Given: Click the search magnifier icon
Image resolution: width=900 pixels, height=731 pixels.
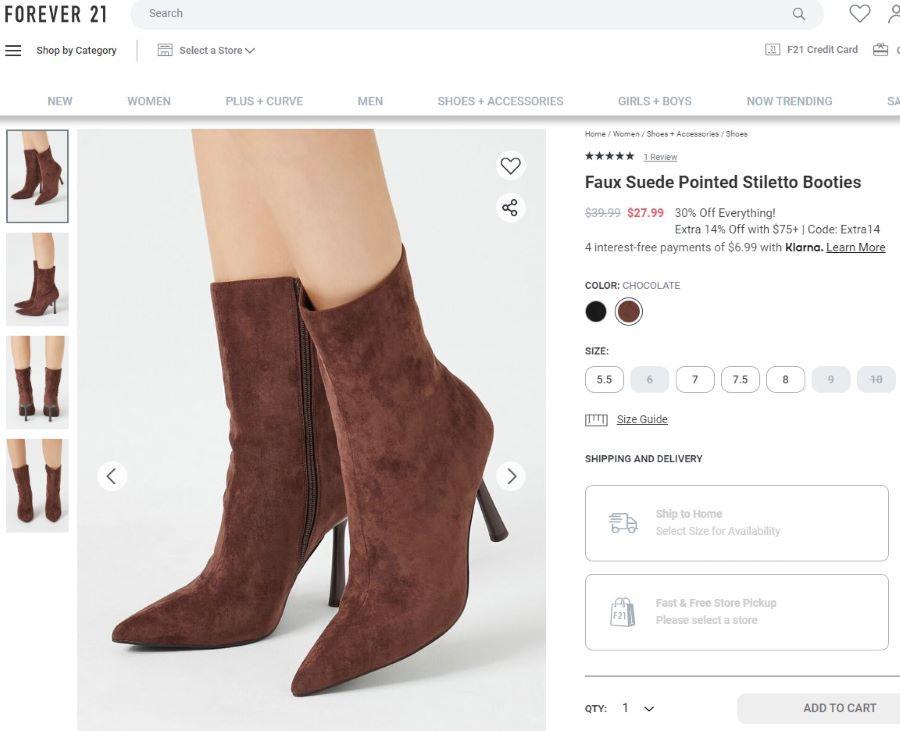Looking at the screenshot, I should (x=798, y=13).
